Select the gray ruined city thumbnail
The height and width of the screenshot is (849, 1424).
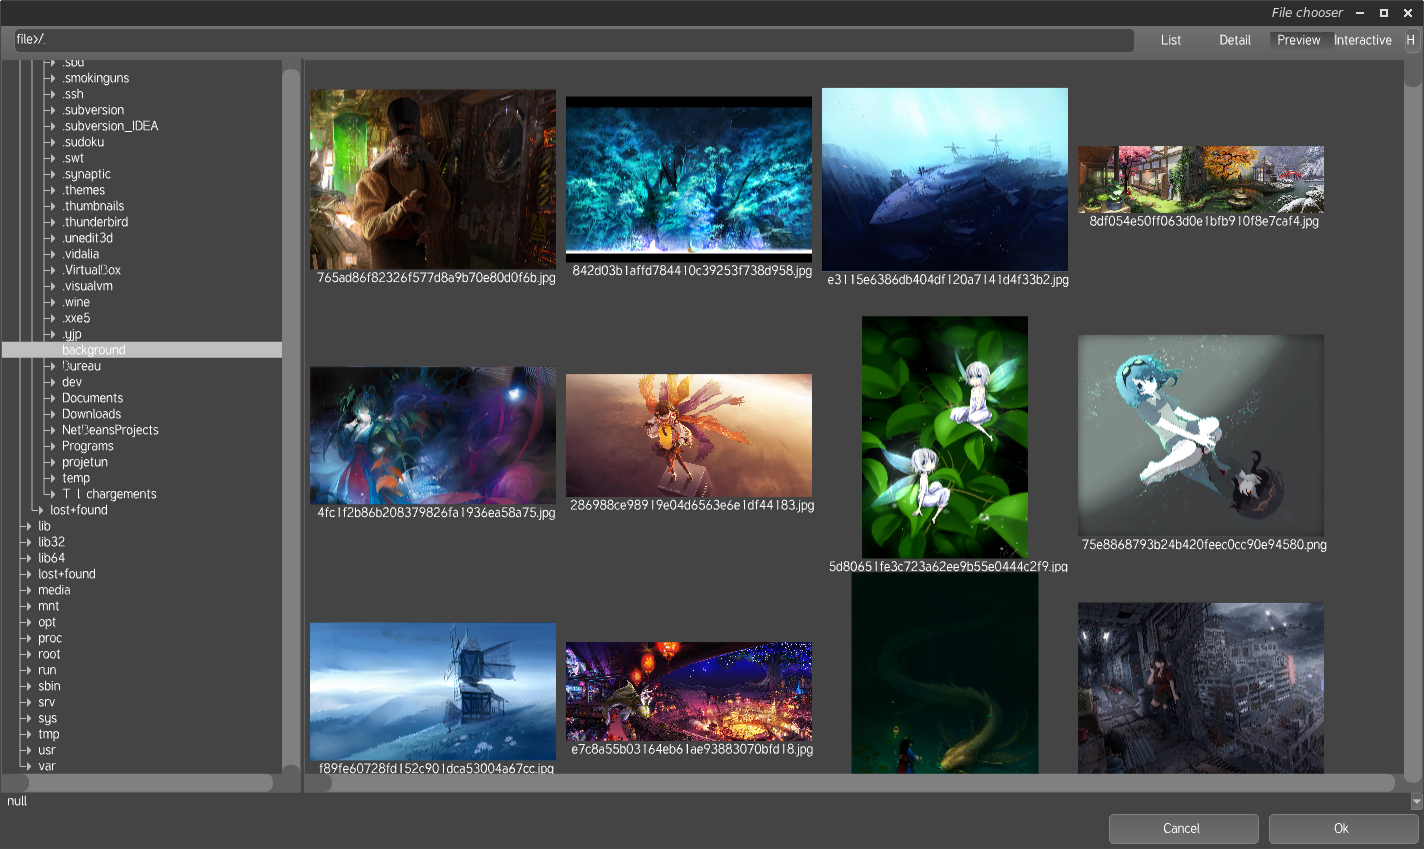click(x=1201, y=688)
